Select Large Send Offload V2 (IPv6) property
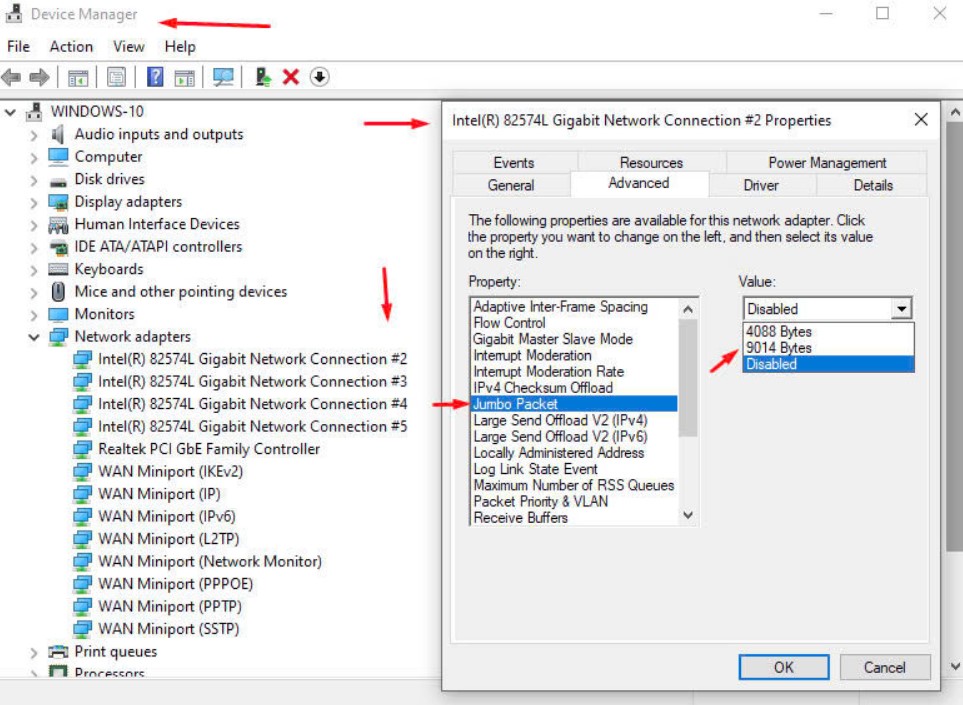963x705 pixels. [574, 437]
